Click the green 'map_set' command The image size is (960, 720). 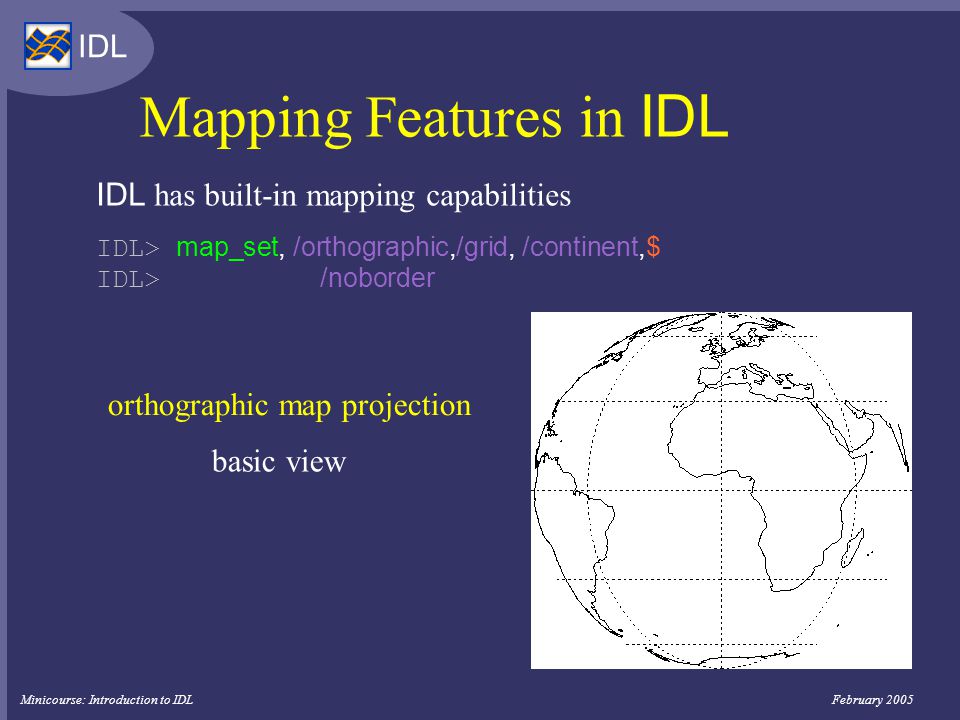point(227,247)
